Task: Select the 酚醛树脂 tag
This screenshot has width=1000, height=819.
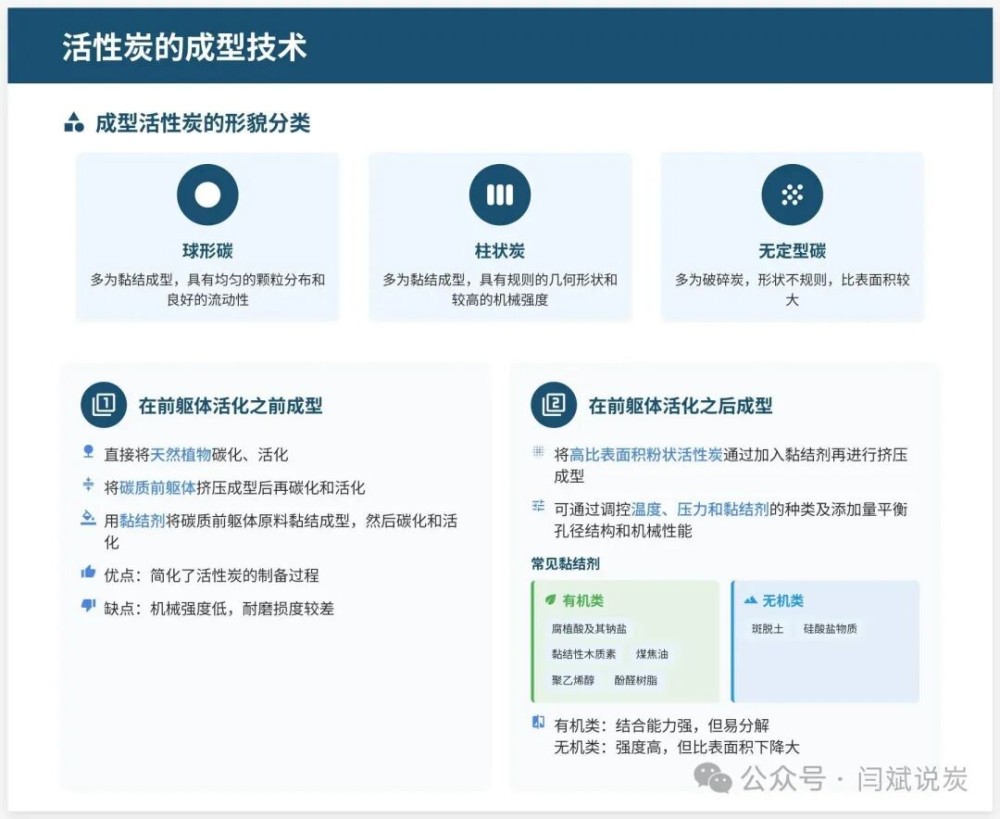Action: pyautogui.click(x=636, y=681)
